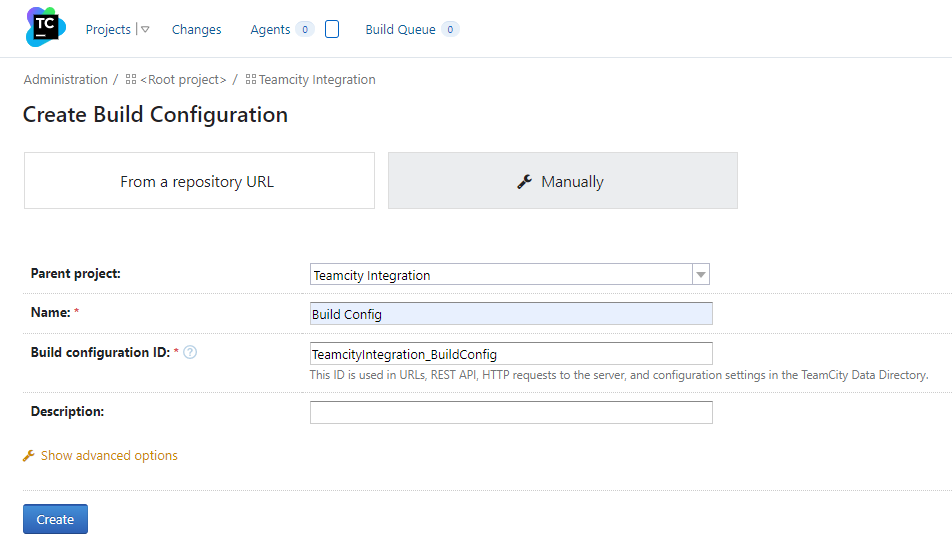Click the TeamCity logo
Viewport: 952px width, 548px height.
click(x=45, y=28)
